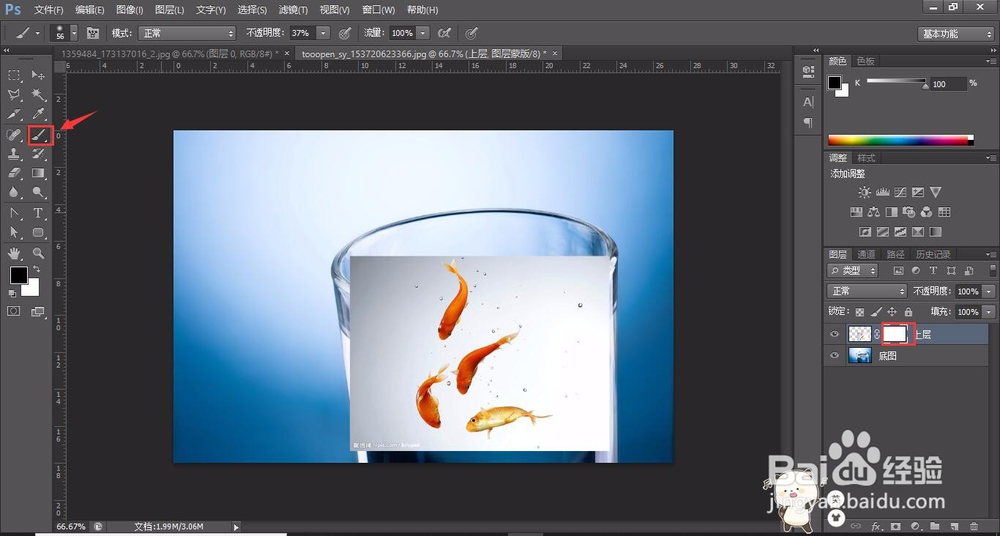Viewport: 1000px width, 536px height.
Task: Select the Magic Wand tool
Action: point(38,95)
